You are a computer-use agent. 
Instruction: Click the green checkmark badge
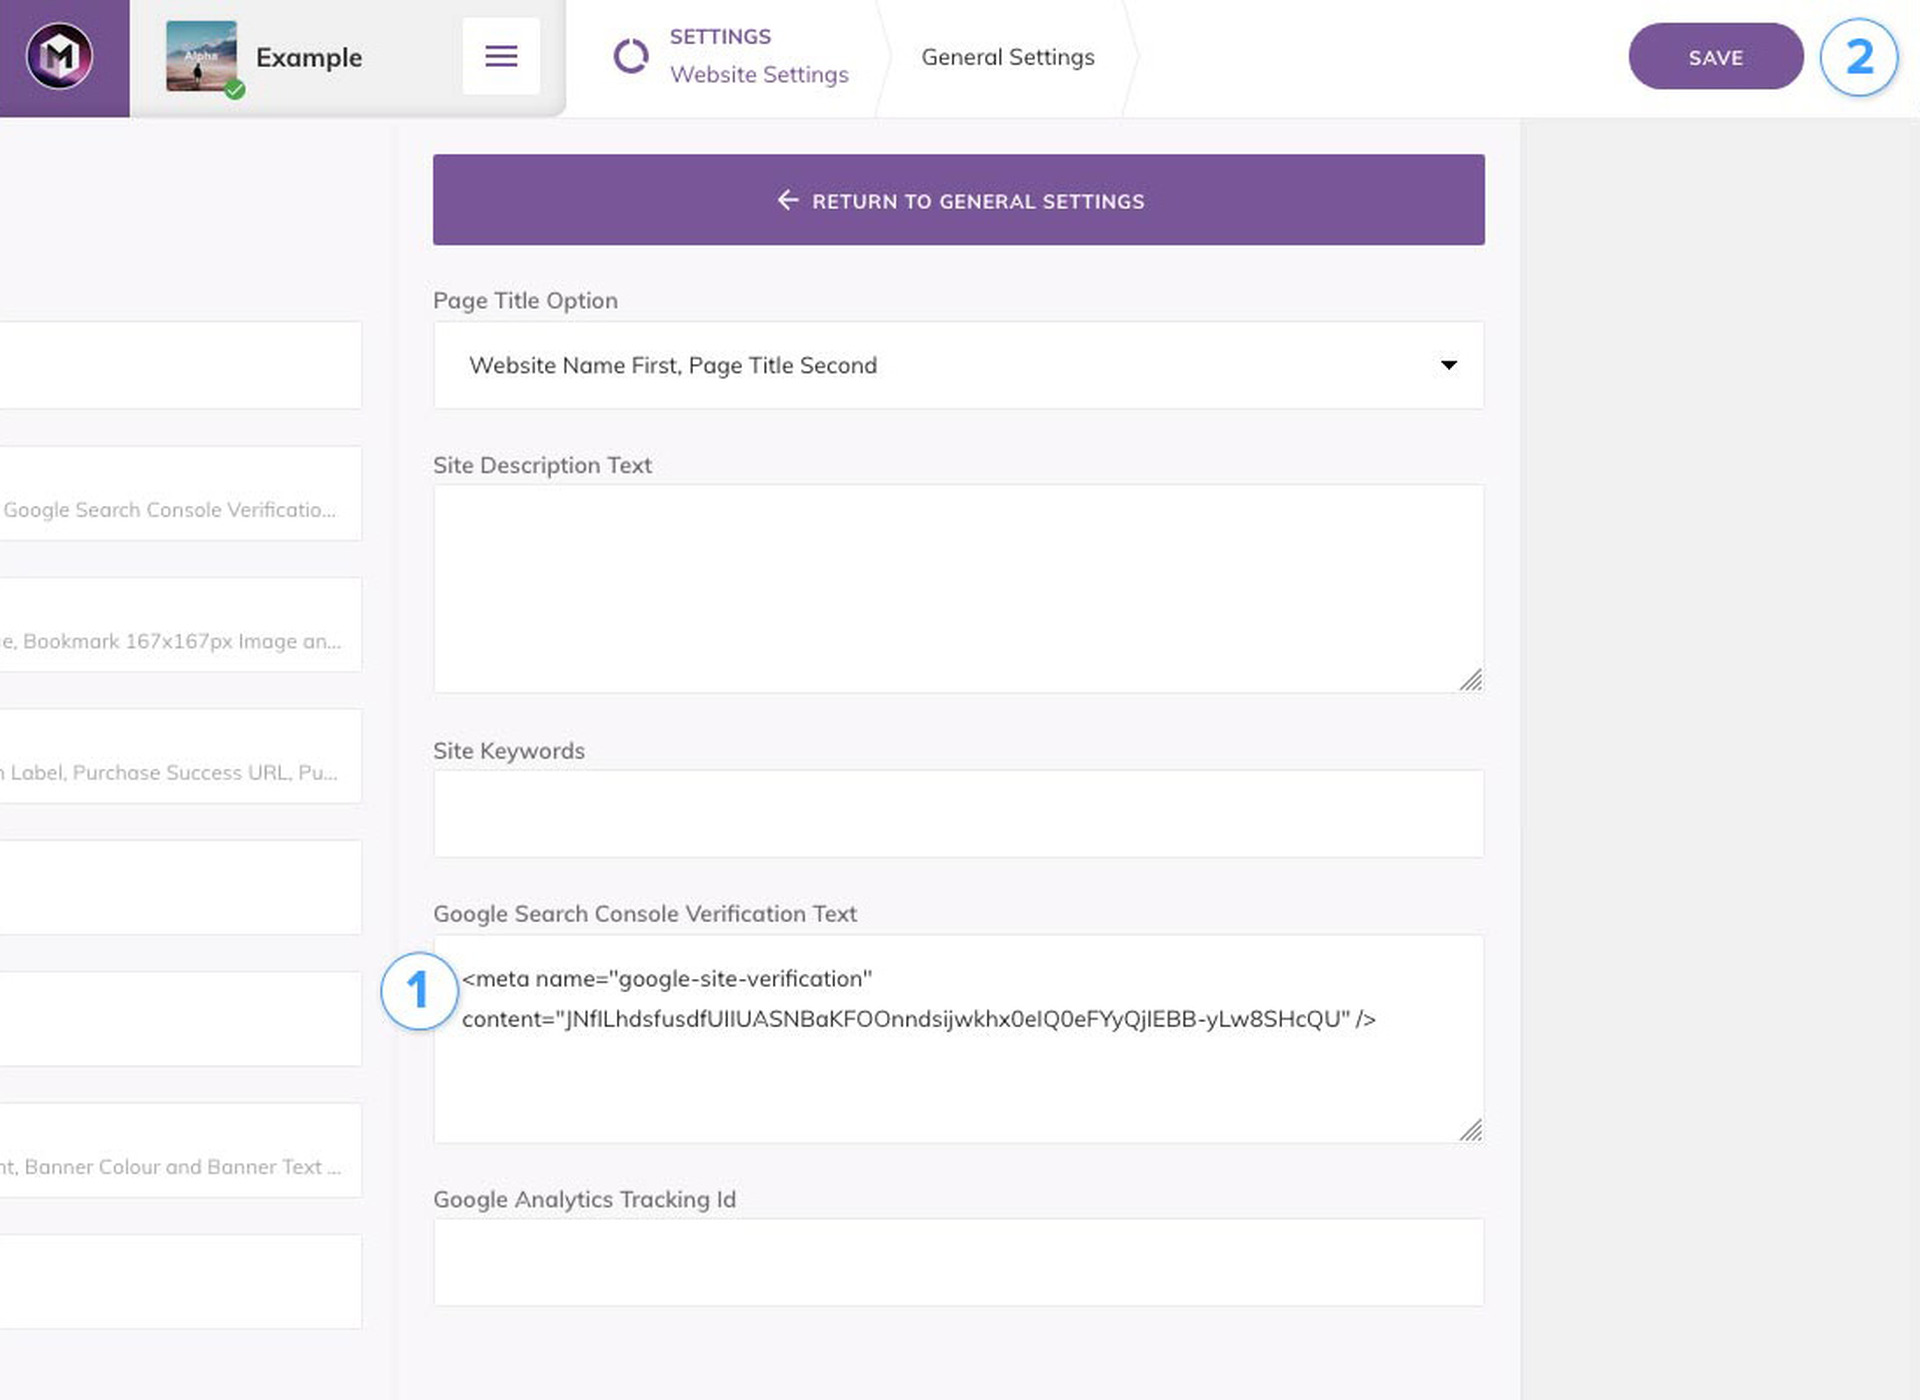tap(235, 90)
